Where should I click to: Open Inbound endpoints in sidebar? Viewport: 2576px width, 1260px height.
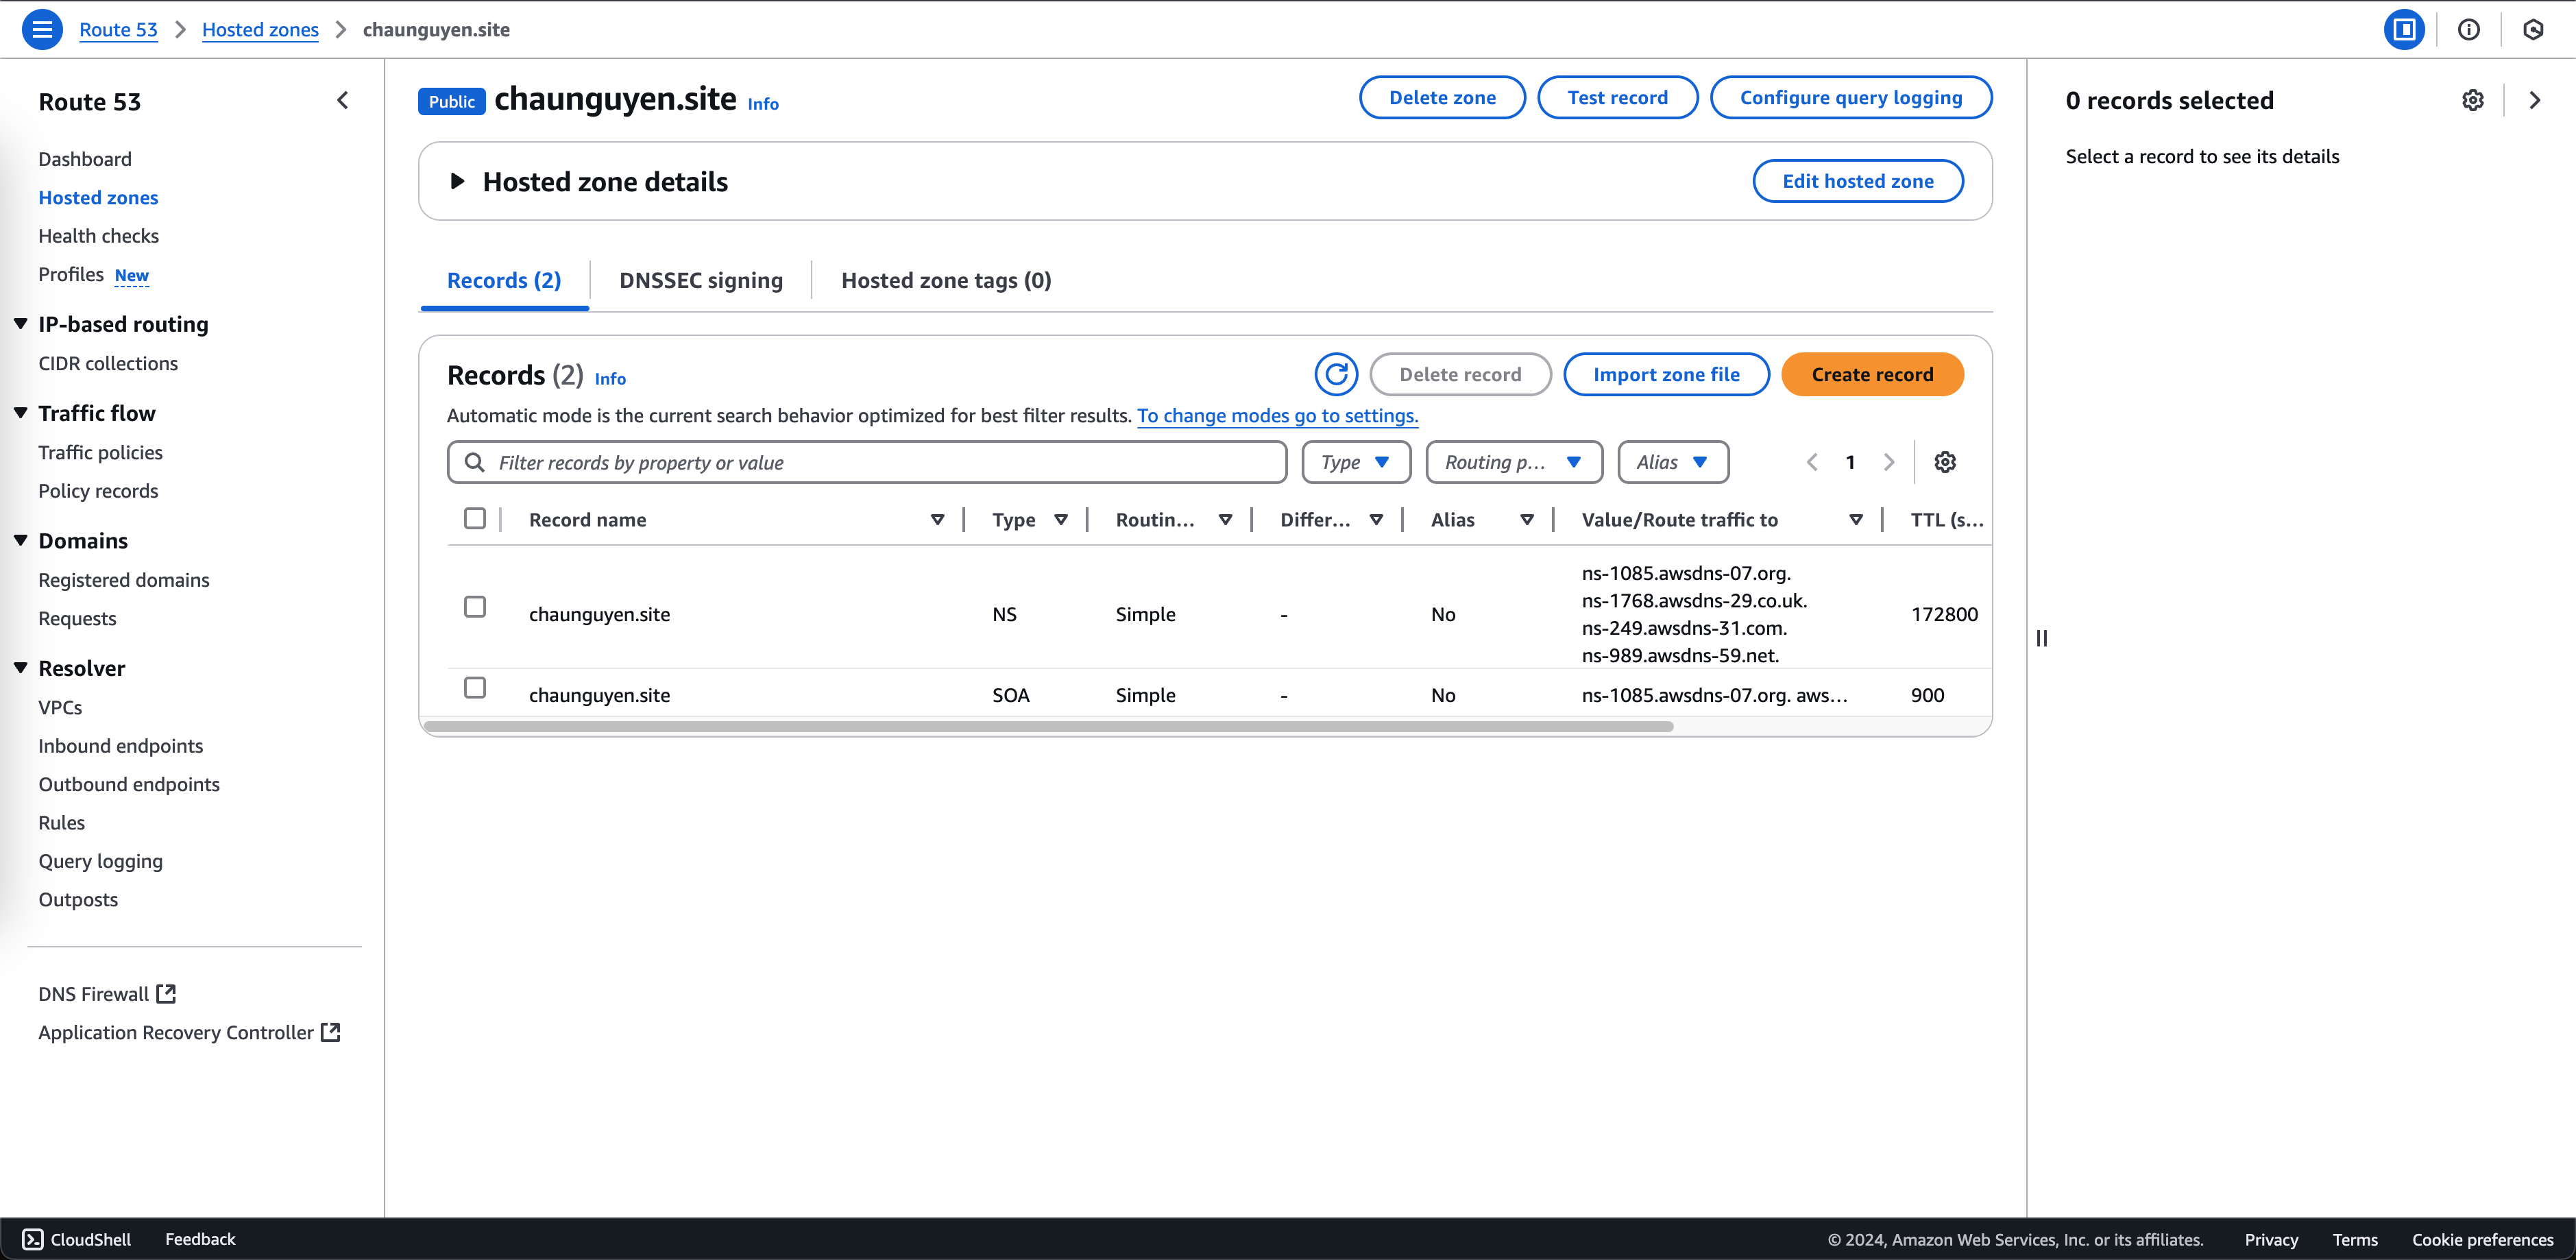tap(120, 746)
